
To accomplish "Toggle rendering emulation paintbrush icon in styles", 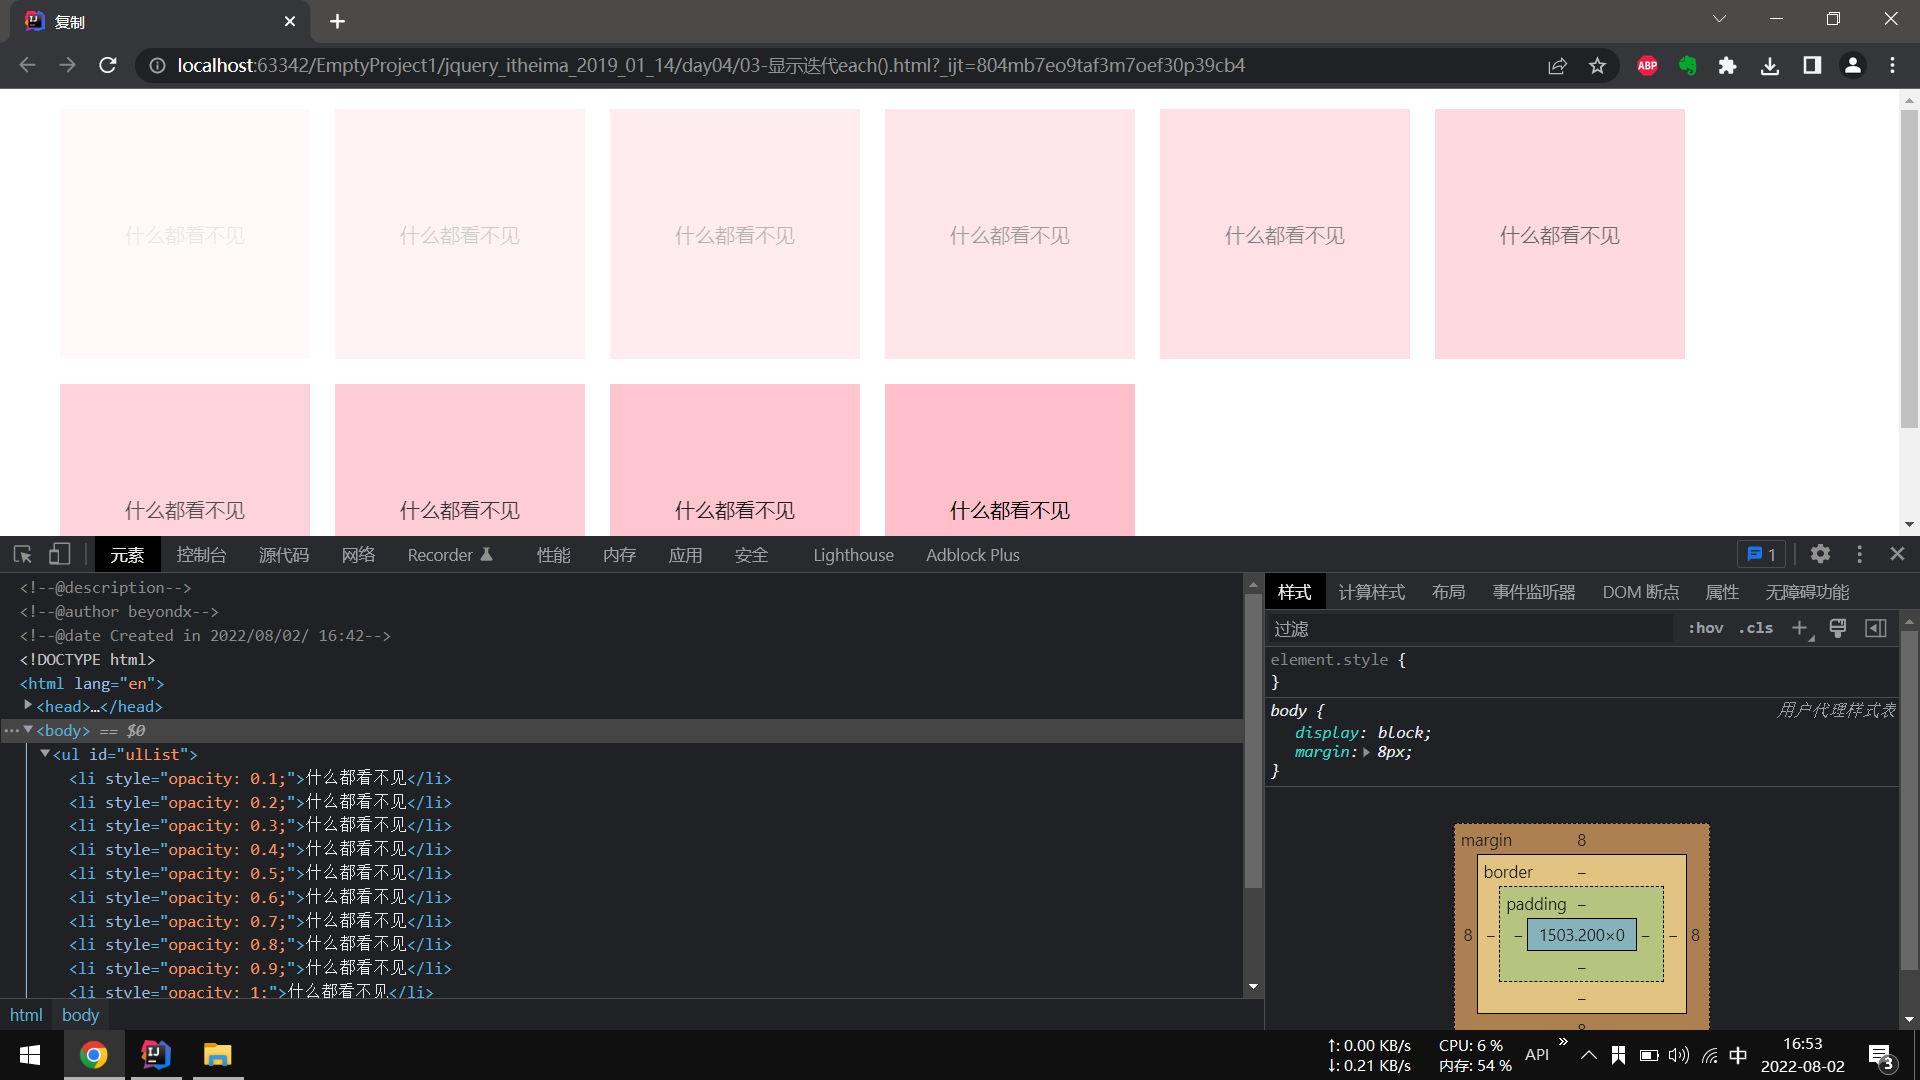I will click(x=1838, y=628).
